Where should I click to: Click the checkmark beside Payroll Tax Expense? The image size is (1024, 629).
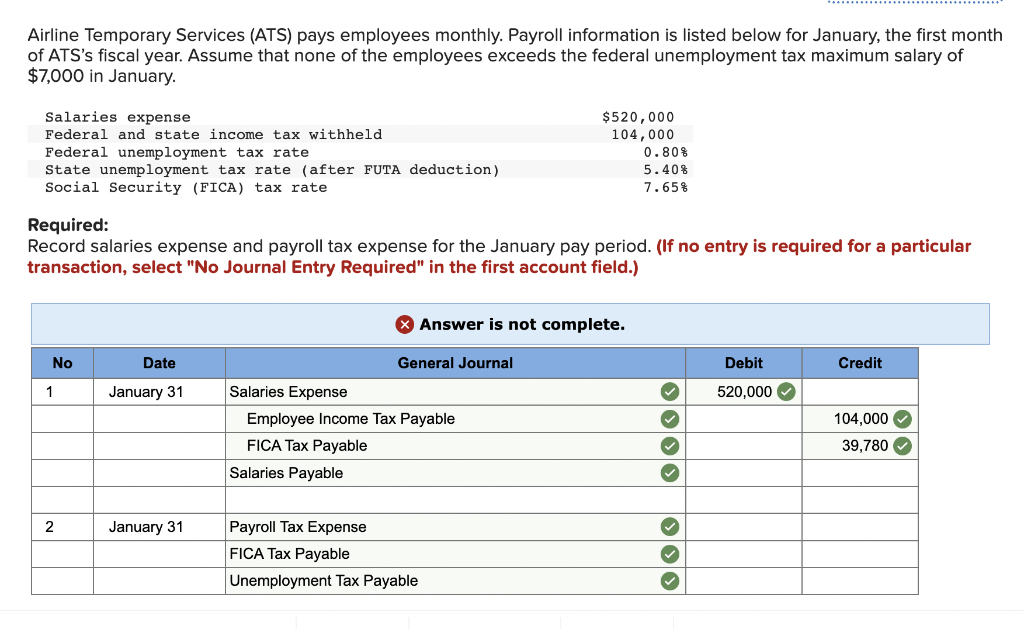670,527
